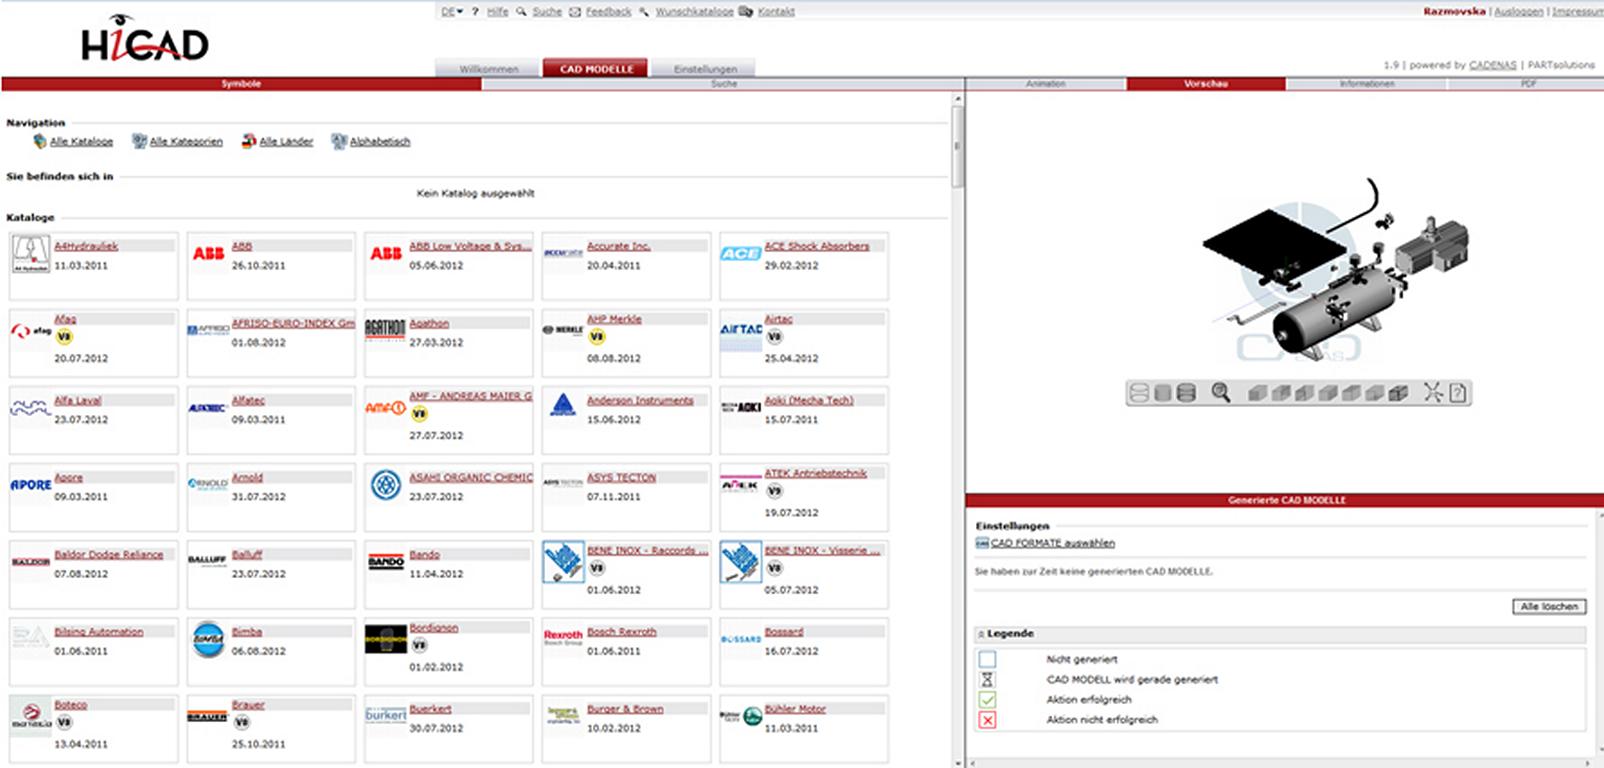Open the Bühler Motor catalog link

pos(795,709)
